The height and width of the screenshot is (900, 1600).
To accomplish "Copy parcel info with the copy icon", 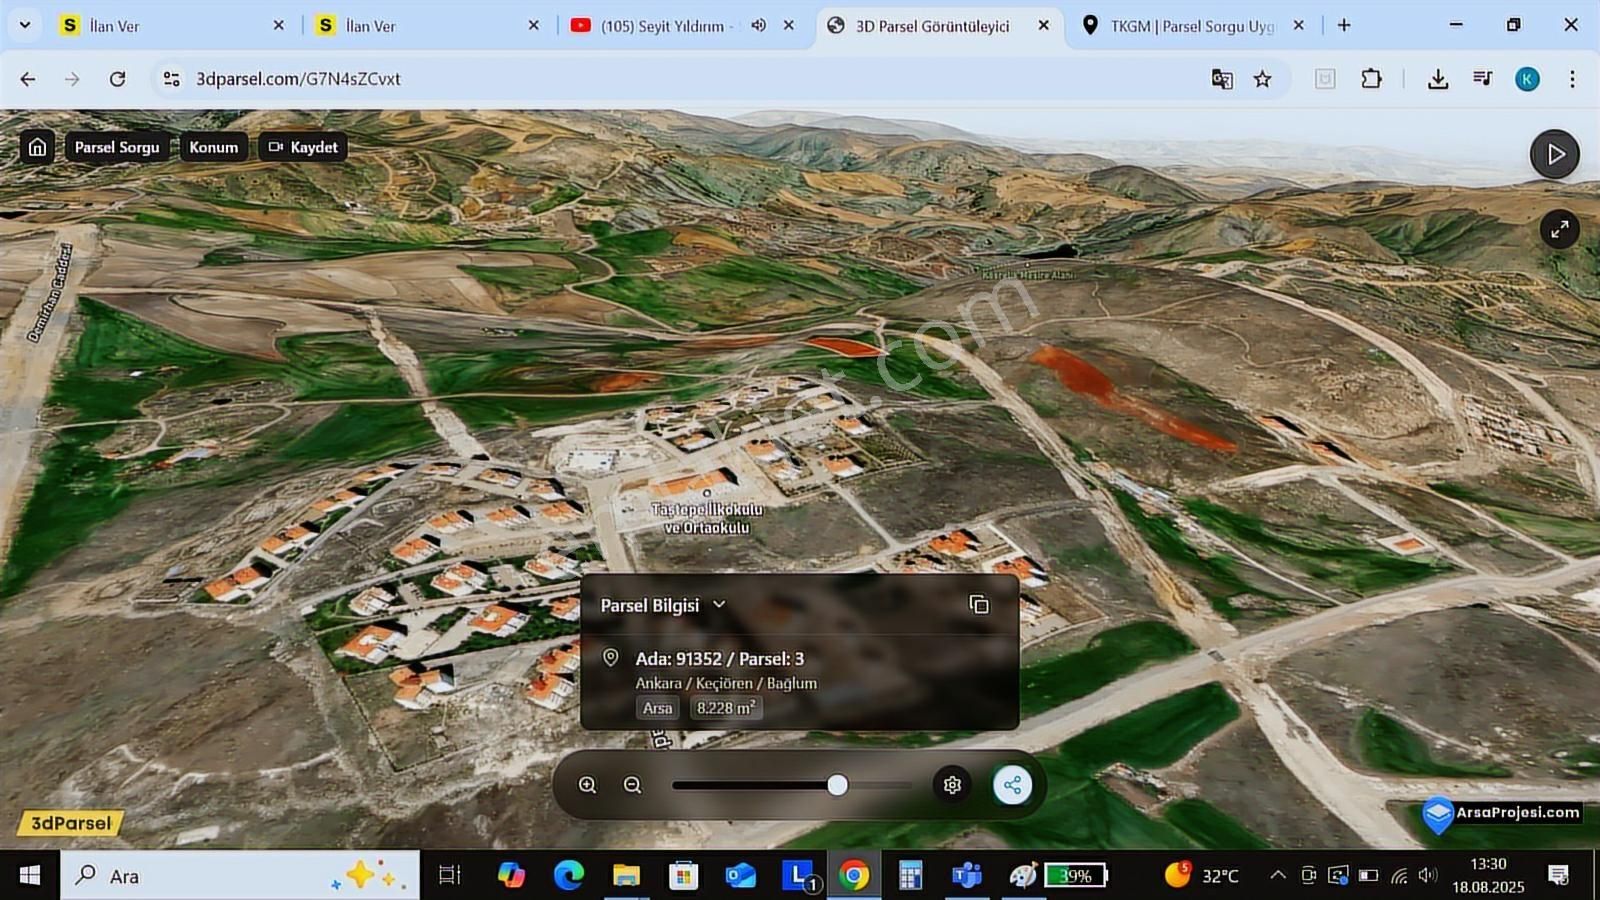I will pyautogui.click(x=979, y=604).
